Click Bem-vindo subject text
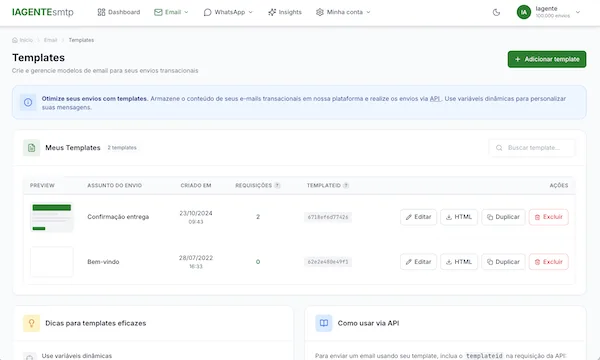This screenshot has height=360, width=600. coord(103,262)
